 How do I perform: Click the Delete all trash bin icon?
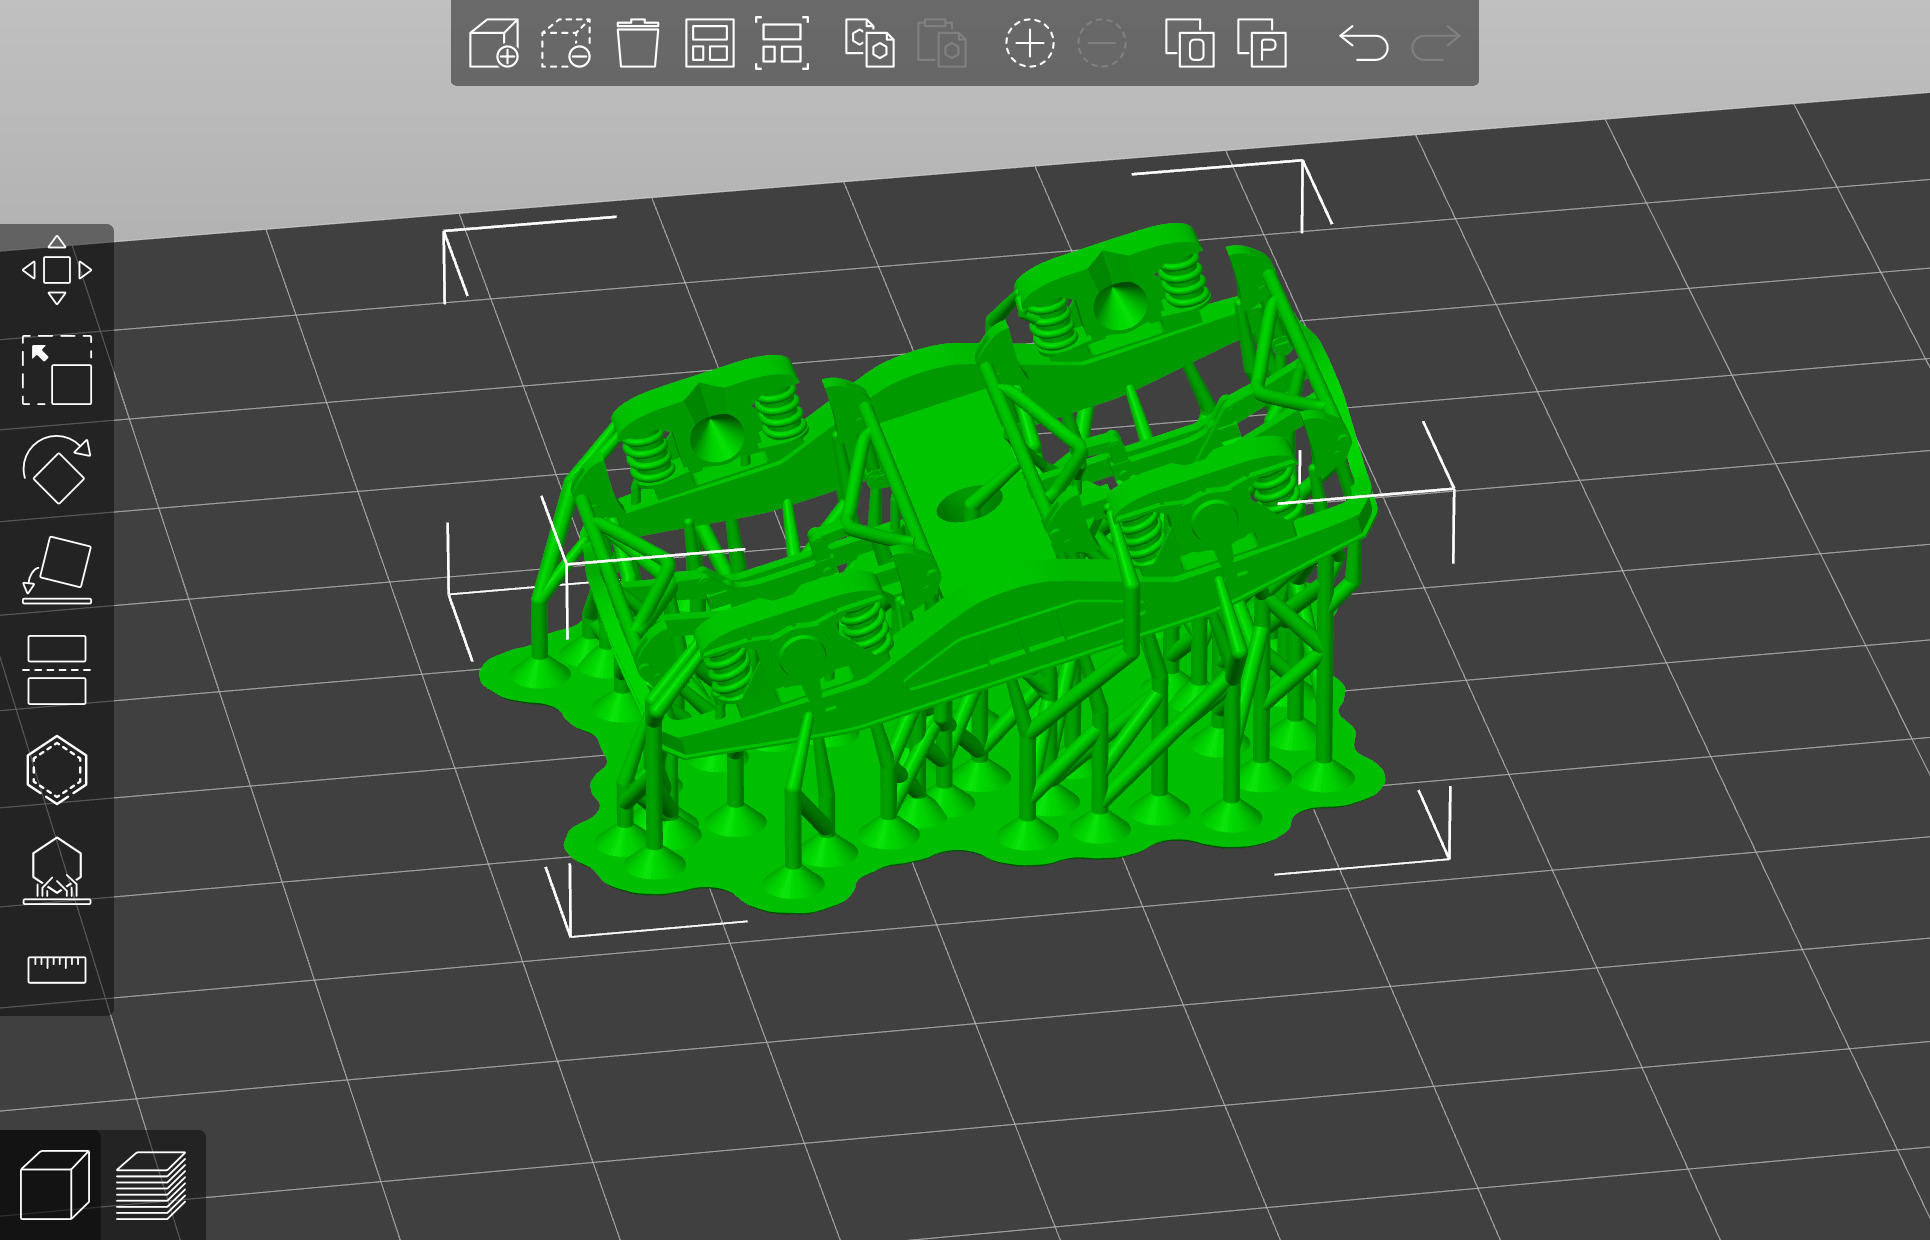click(x=637, y=44)
